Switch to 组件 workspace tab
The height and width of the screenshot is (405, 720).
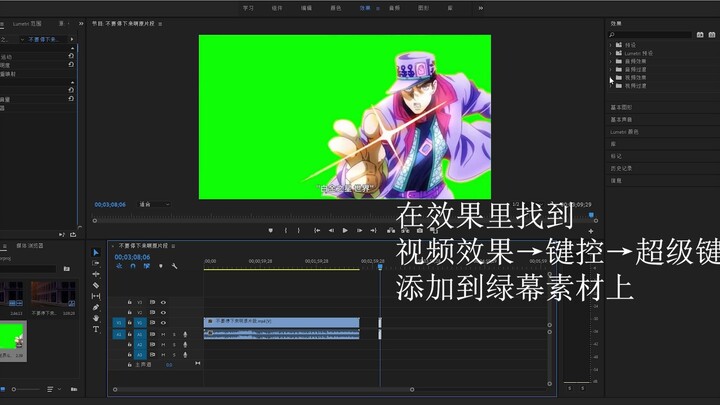[277, 8]
